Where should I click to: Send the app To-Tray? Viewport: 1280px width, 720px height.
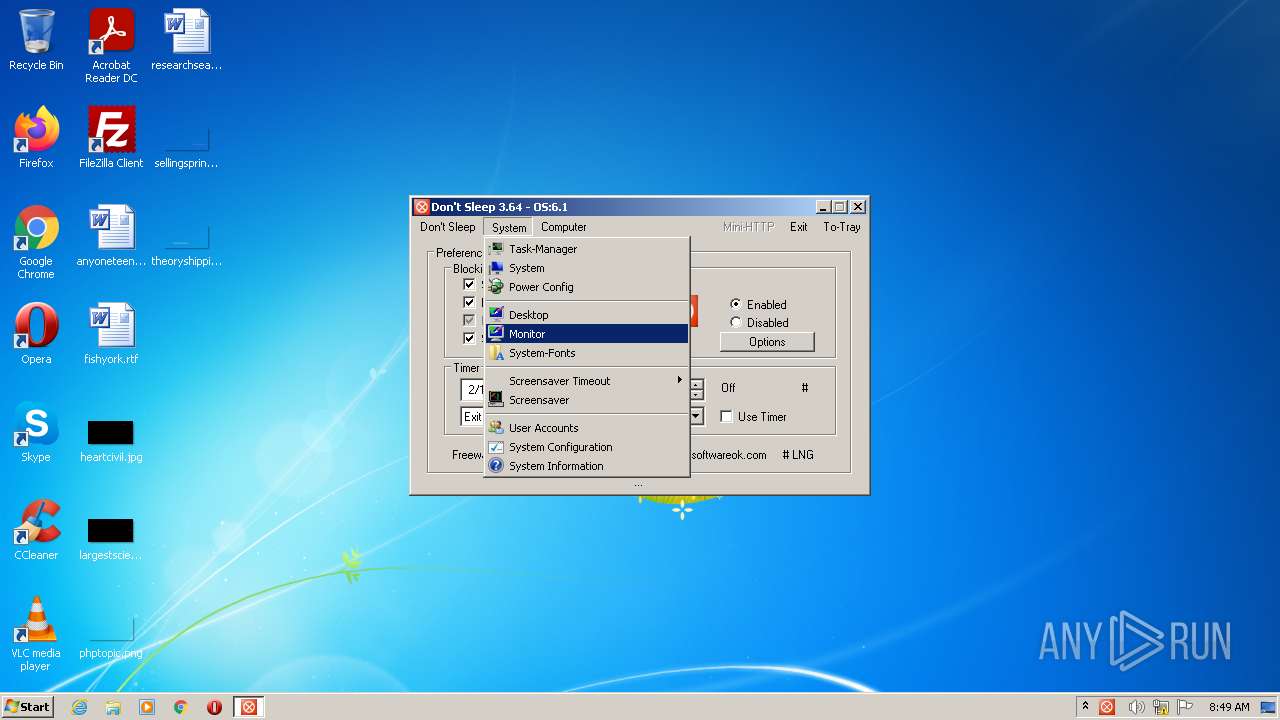[x=842, y=227]
